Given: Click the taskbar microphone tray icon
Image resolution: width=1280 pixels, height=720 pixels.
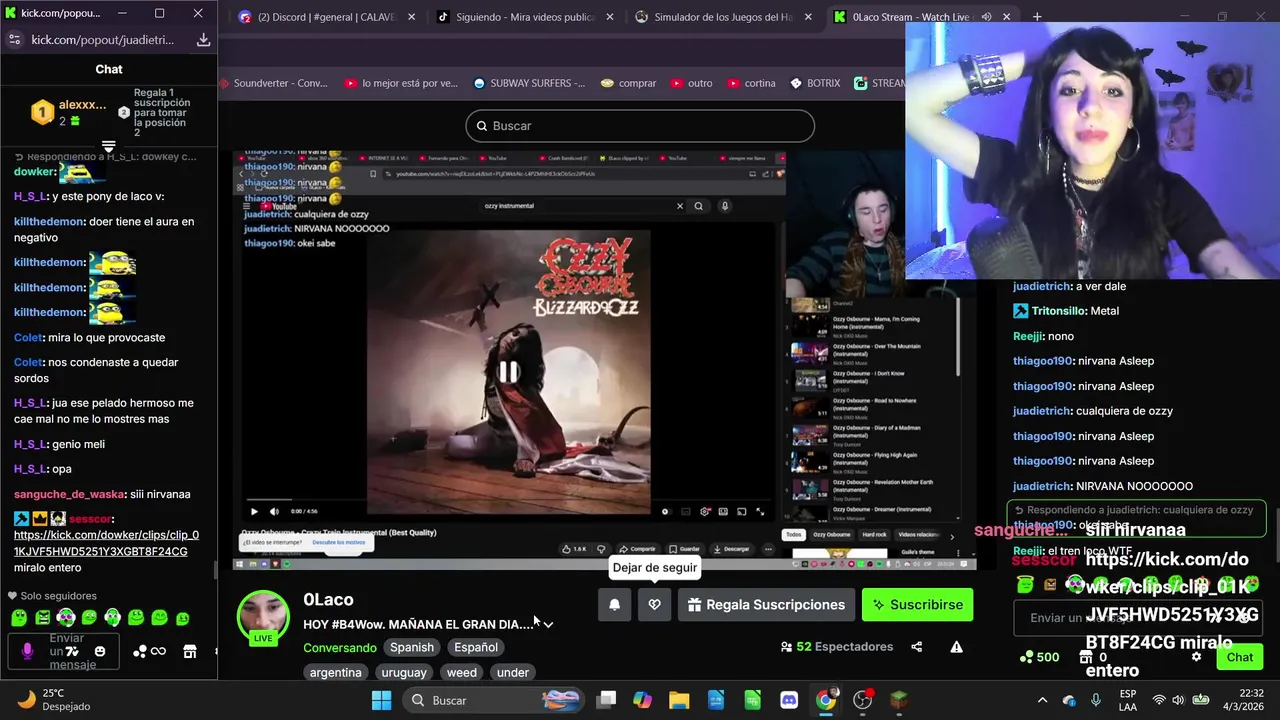Looking at the screenshot, I should (x=1096, y=700).
